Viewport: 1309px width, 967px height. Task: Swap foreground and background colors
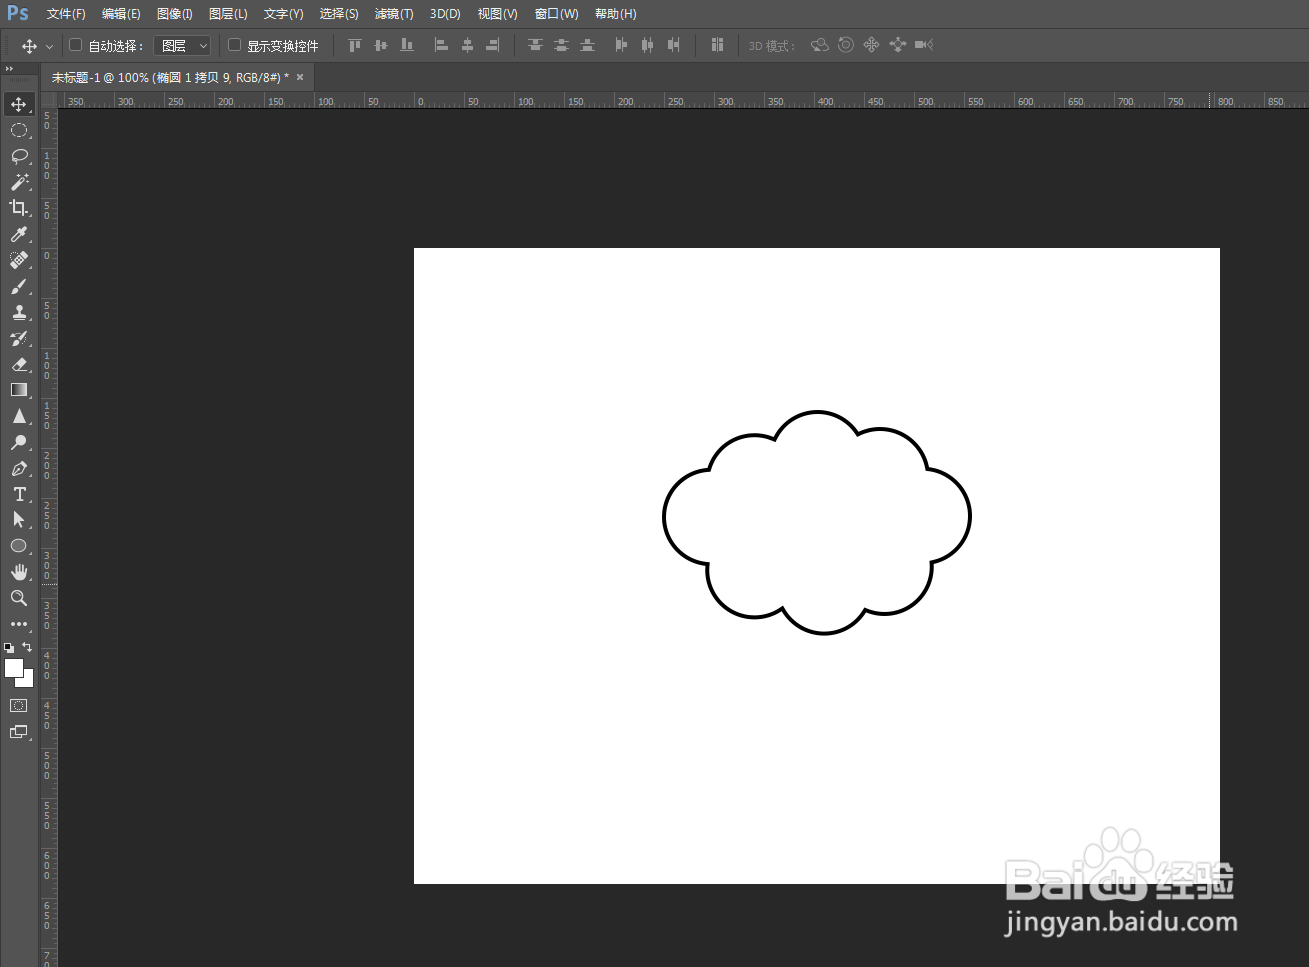coord(27,647)
